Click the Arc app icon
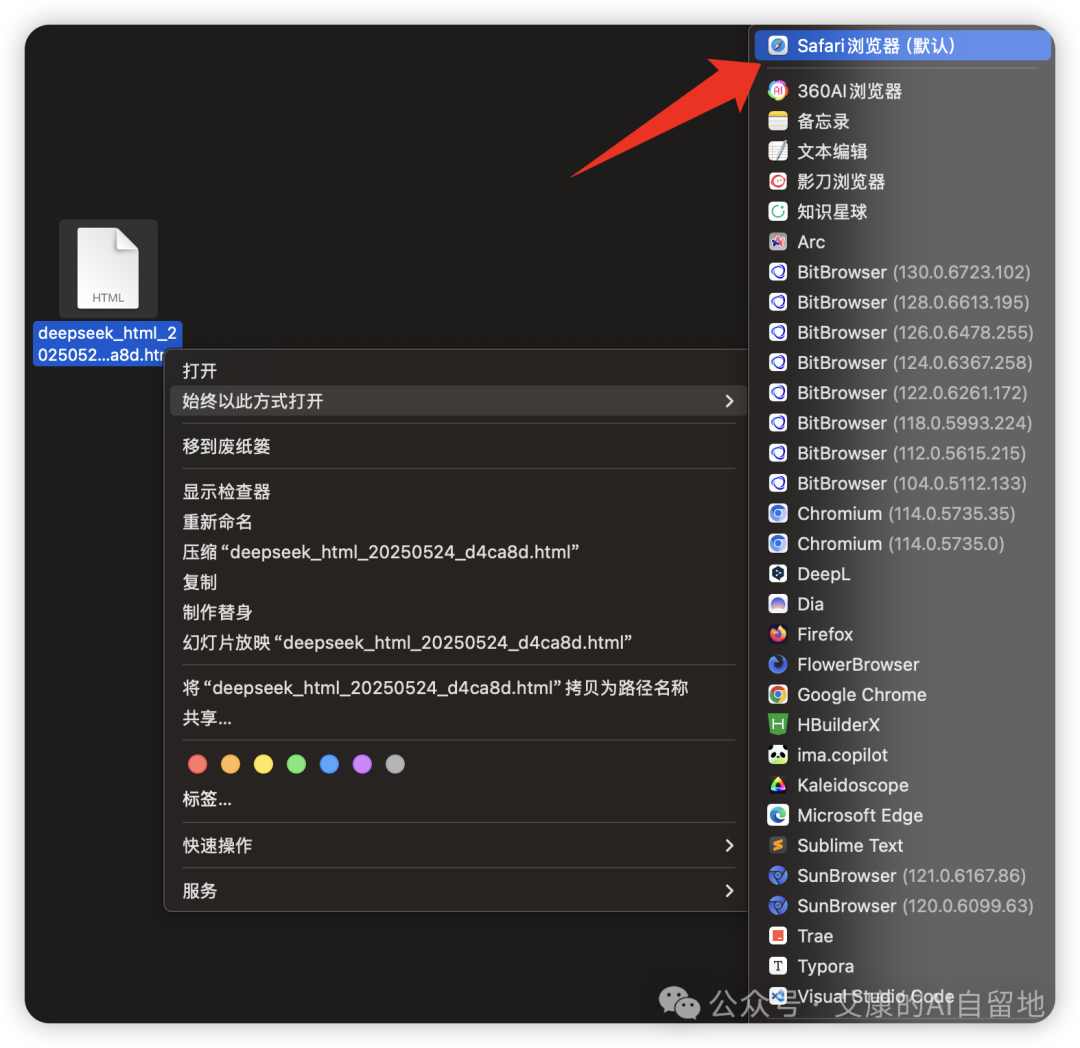 778,242
